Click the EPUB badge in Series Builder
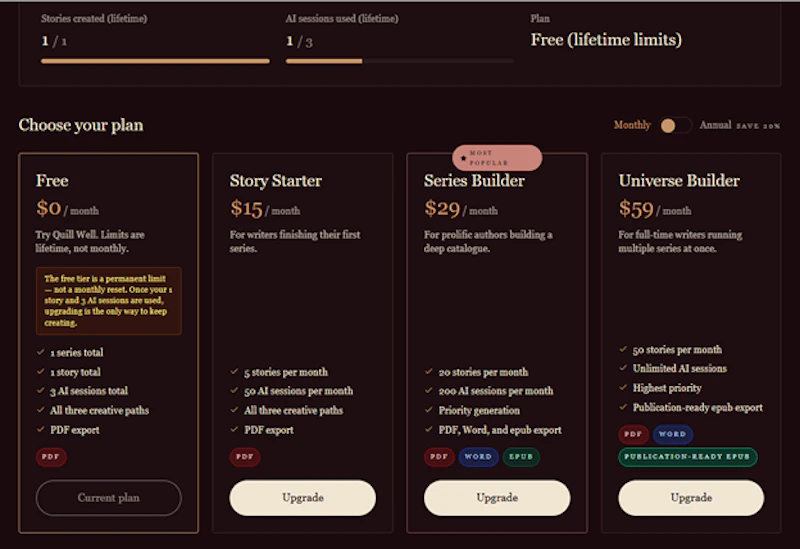800x549 pixels. tap(521, 457)
